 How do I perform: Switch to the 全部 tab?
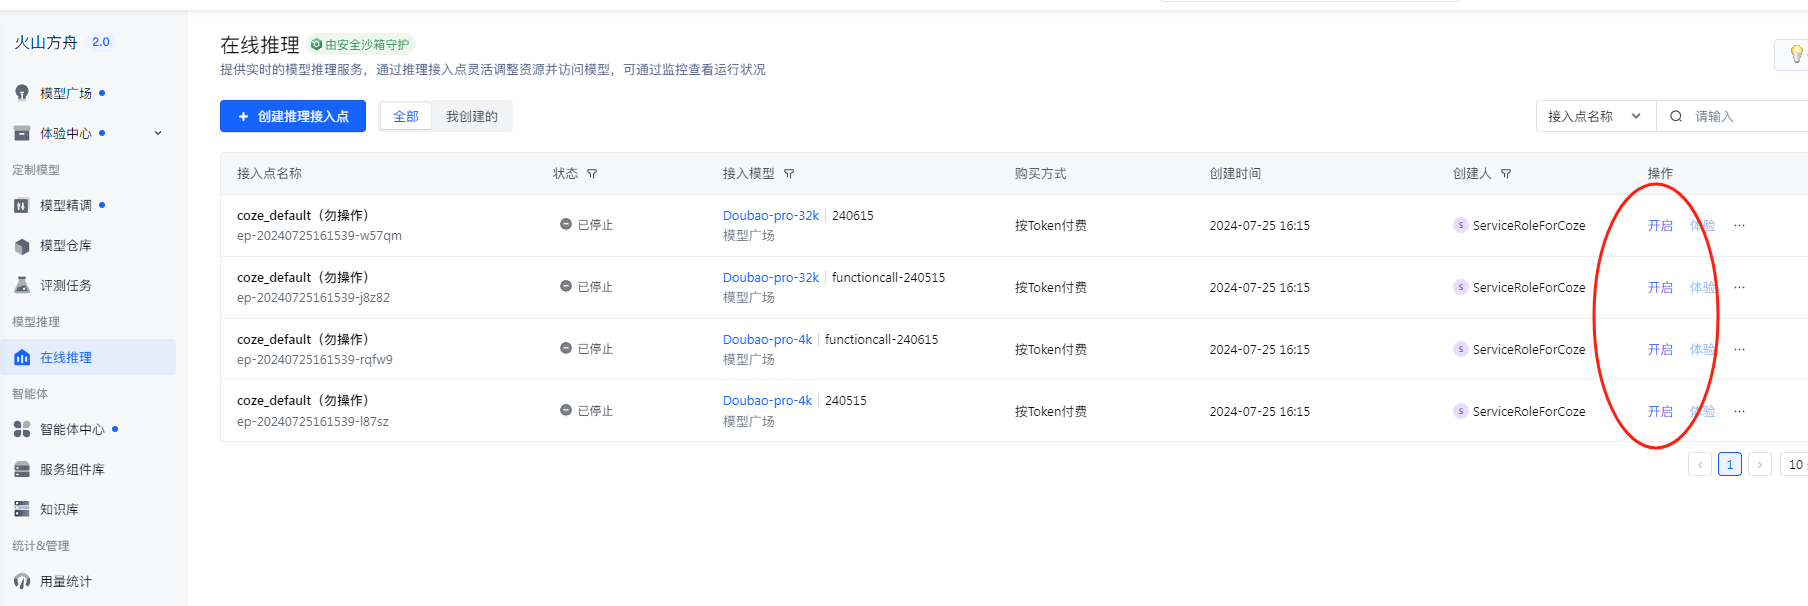point(406,116)
